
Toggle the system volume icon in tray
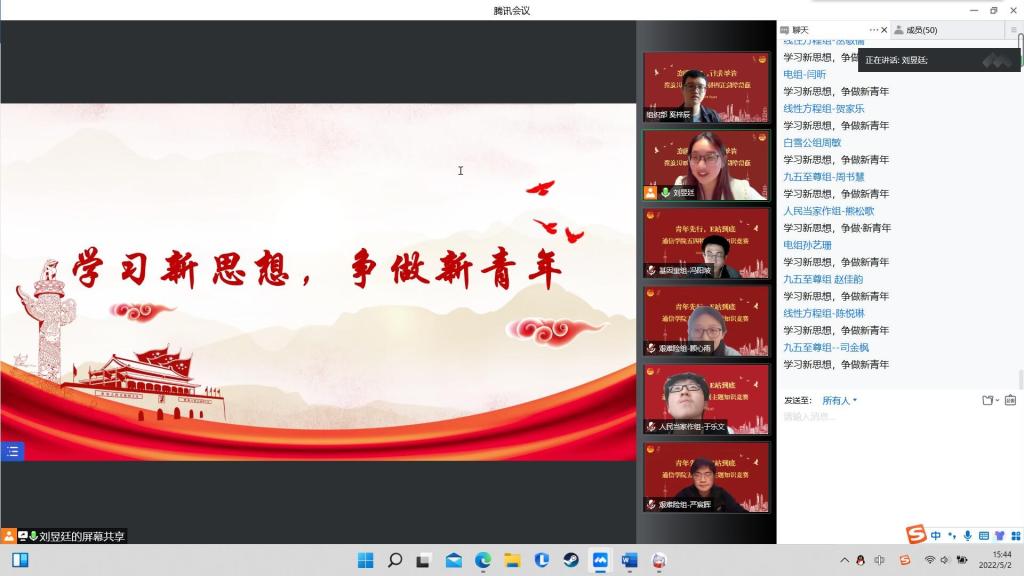coord(945,560)
